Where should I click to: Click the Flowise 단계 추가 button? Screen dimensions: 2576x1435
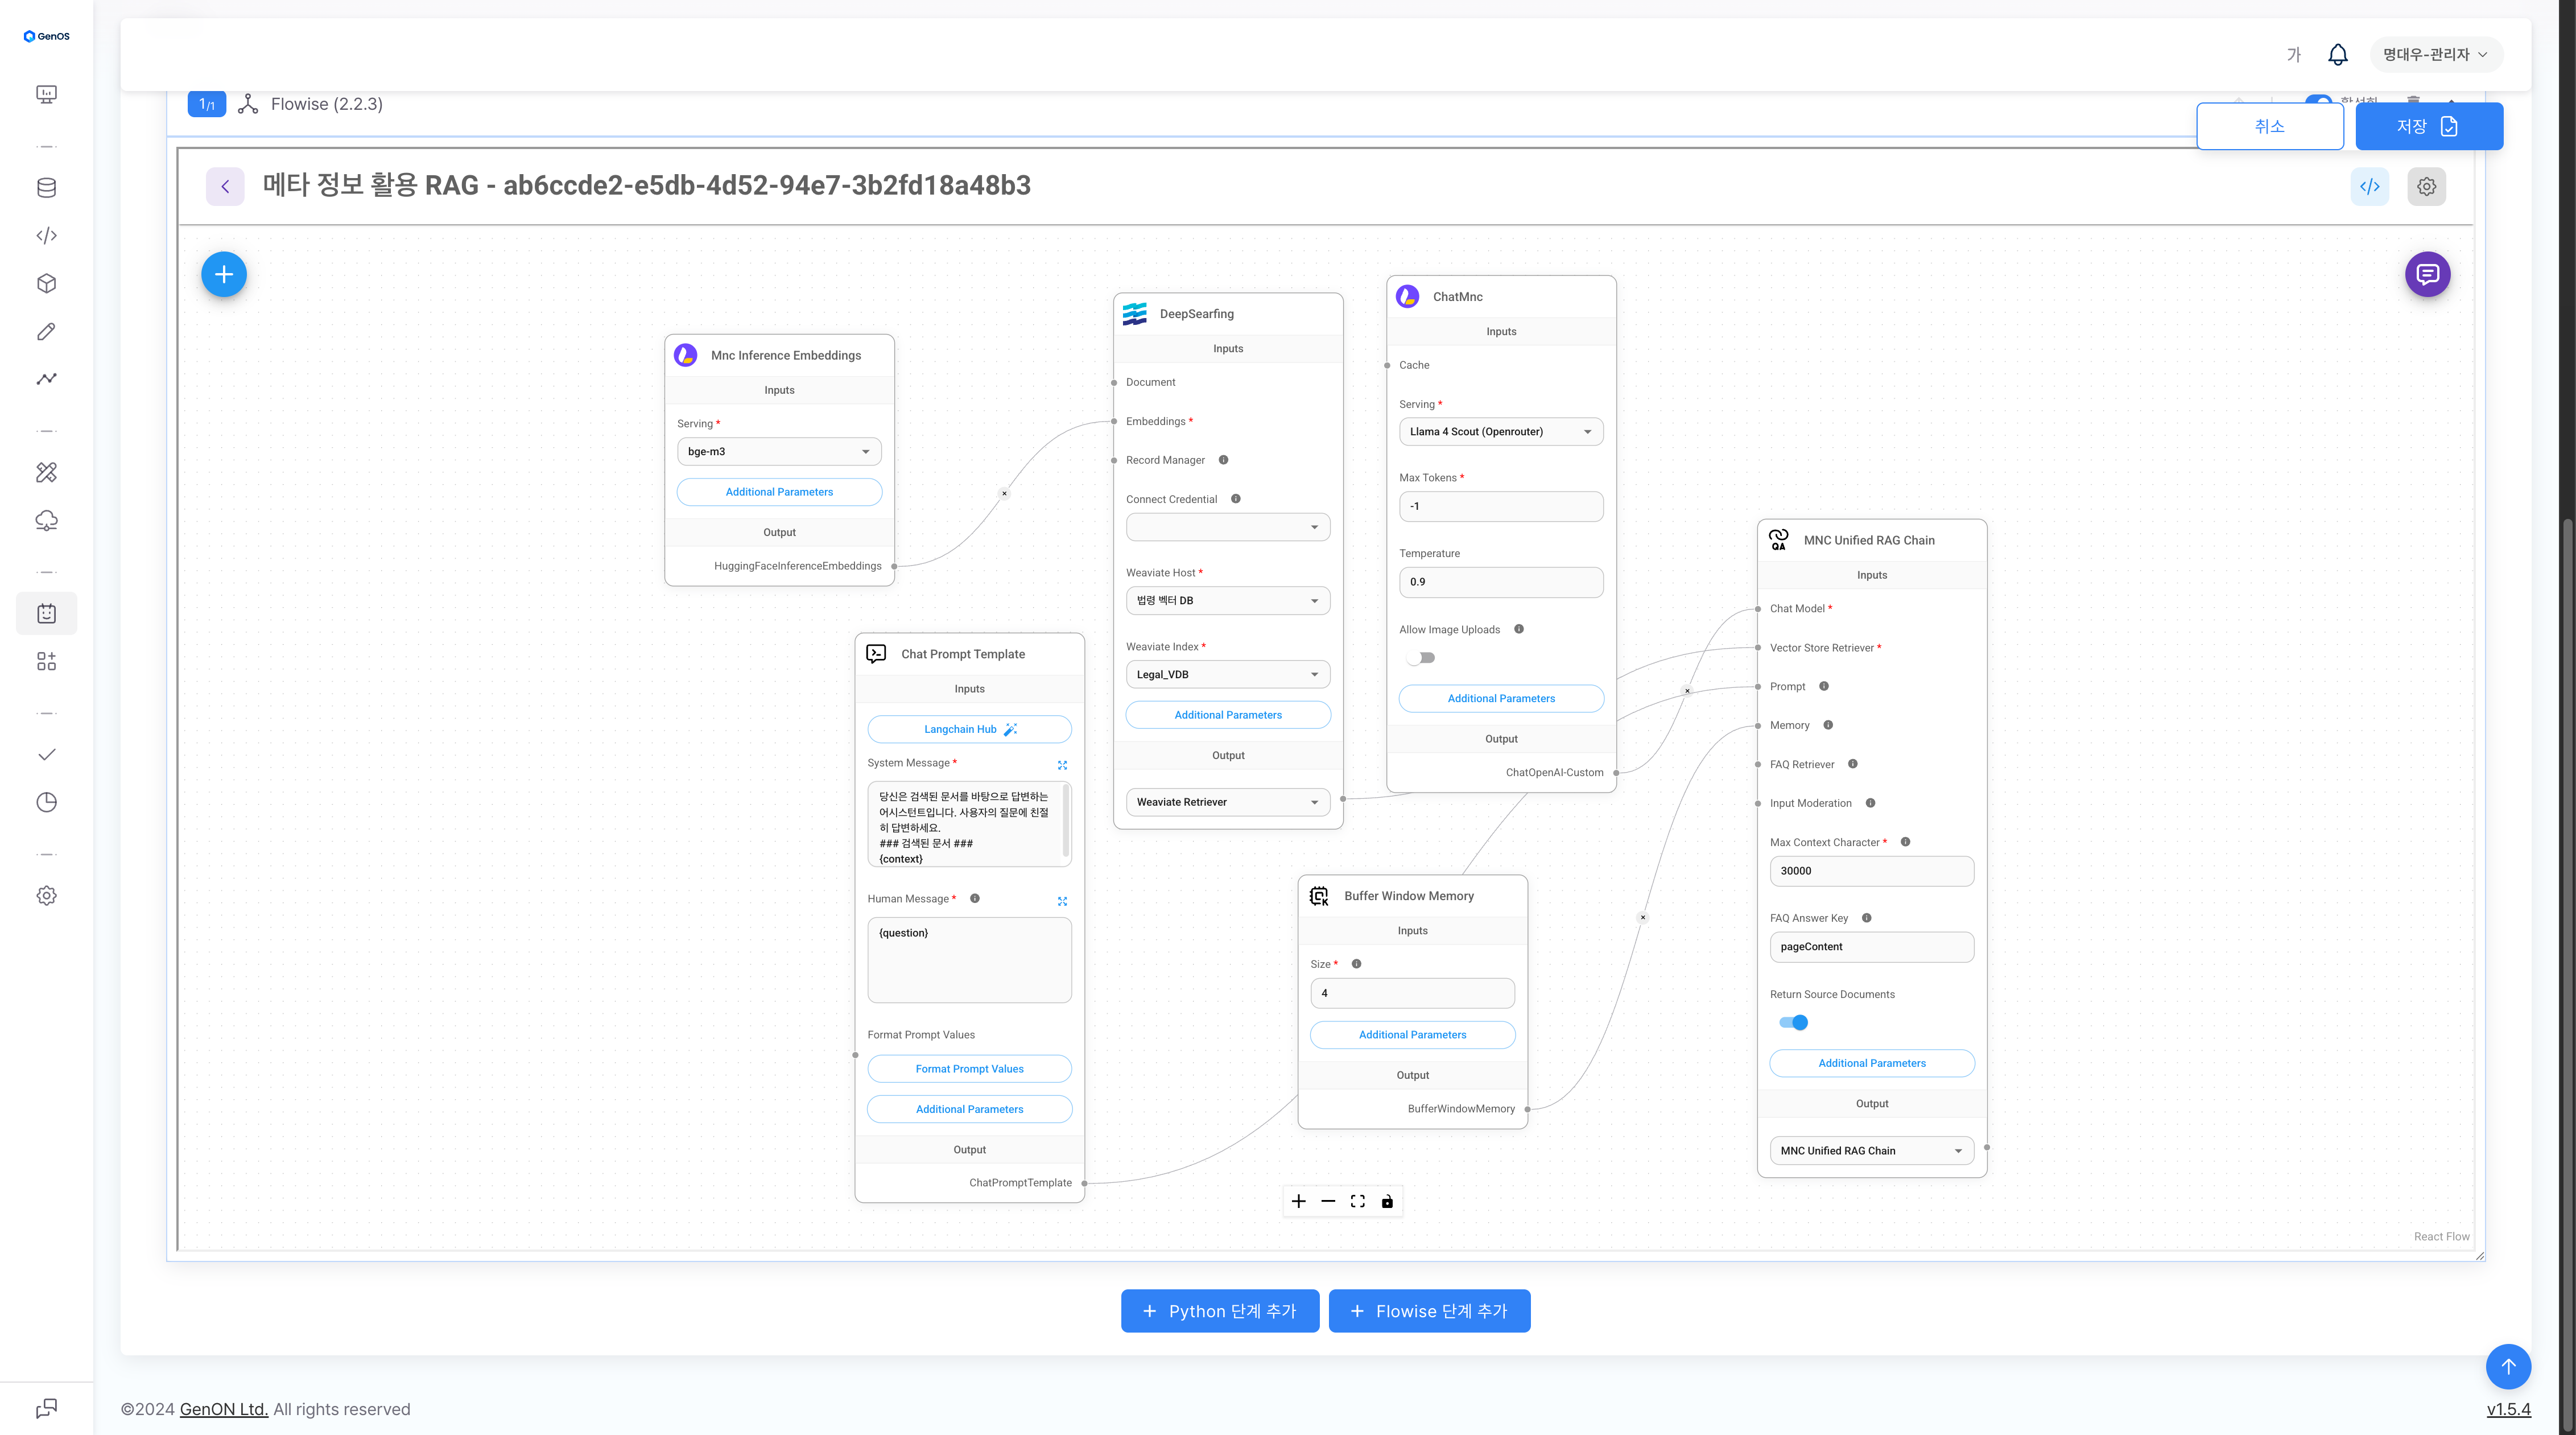click(x=1429, y=1311)
